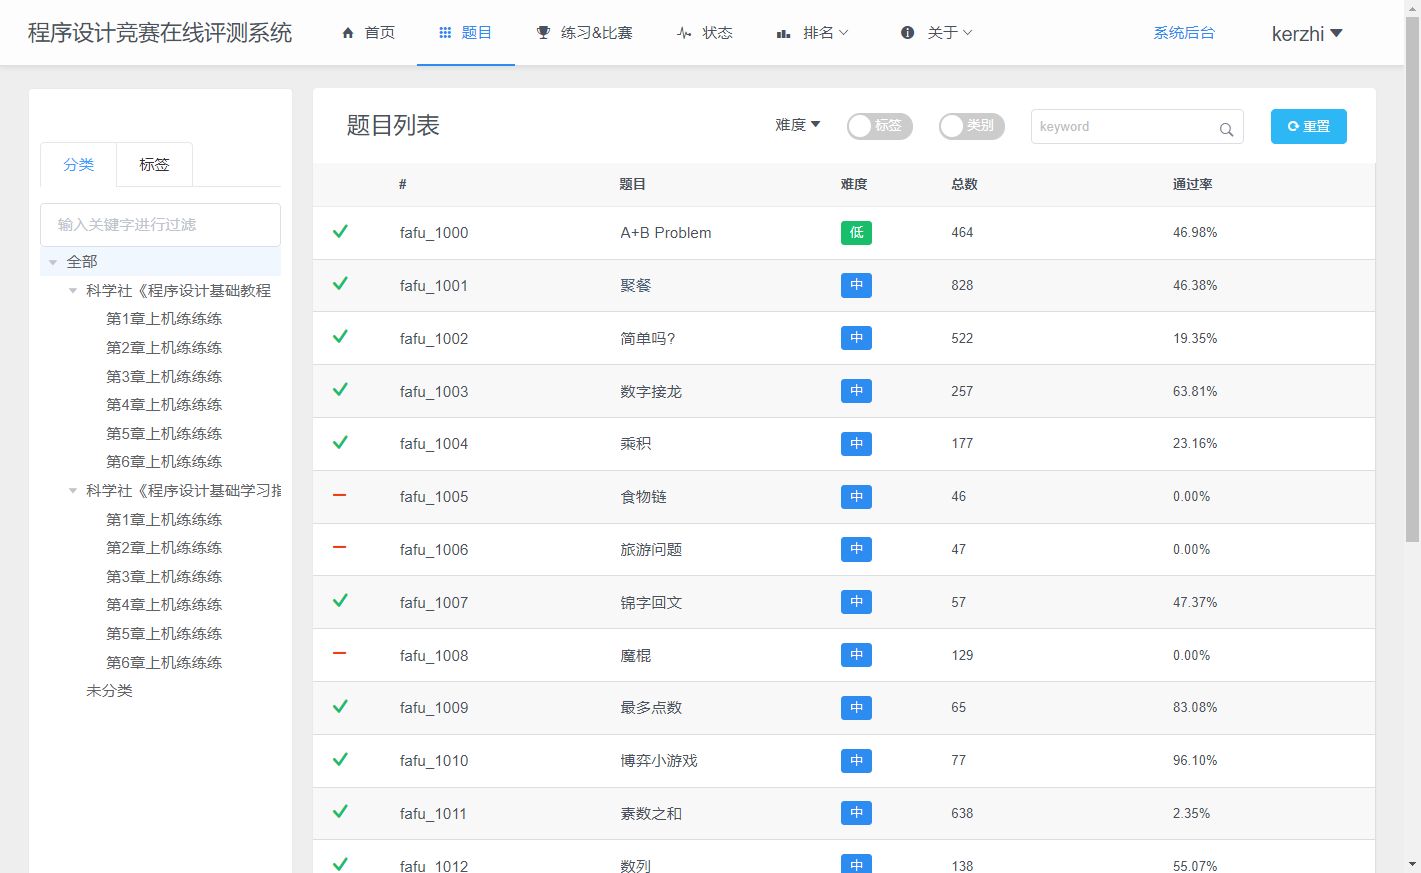Open the 系统后台 admin link
This screenshot has height=873, width=1421.
click(x=1184, y=33)
